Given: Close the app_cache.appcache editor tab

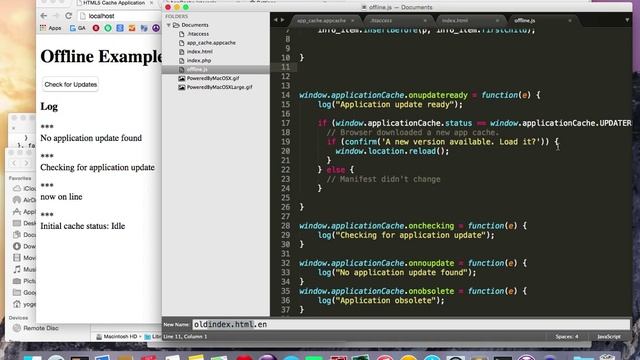Looking at the screenshot, I should (353, 20).
